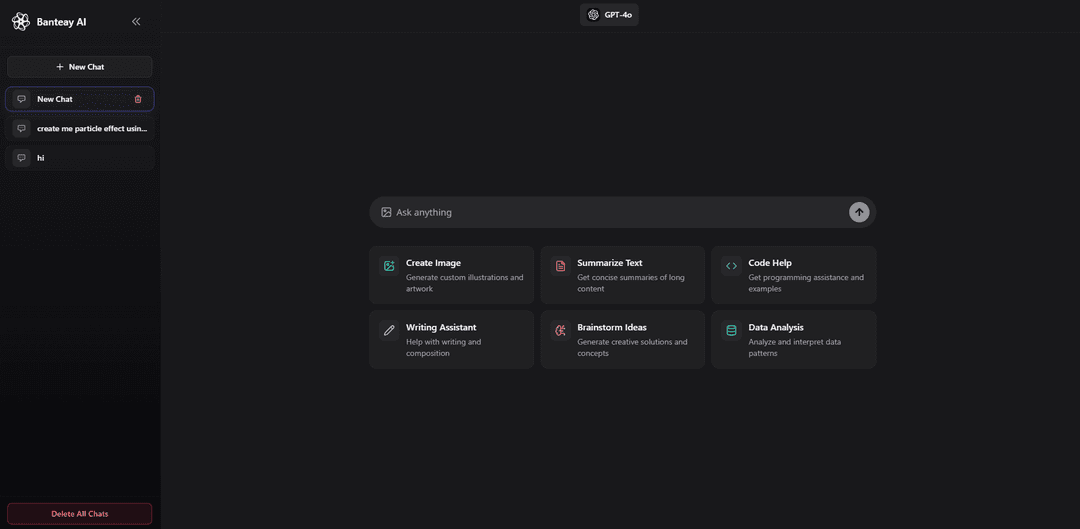The image size is (1080, 529).
Task: Click Delete All Chats button
Action: click(80, 514)
